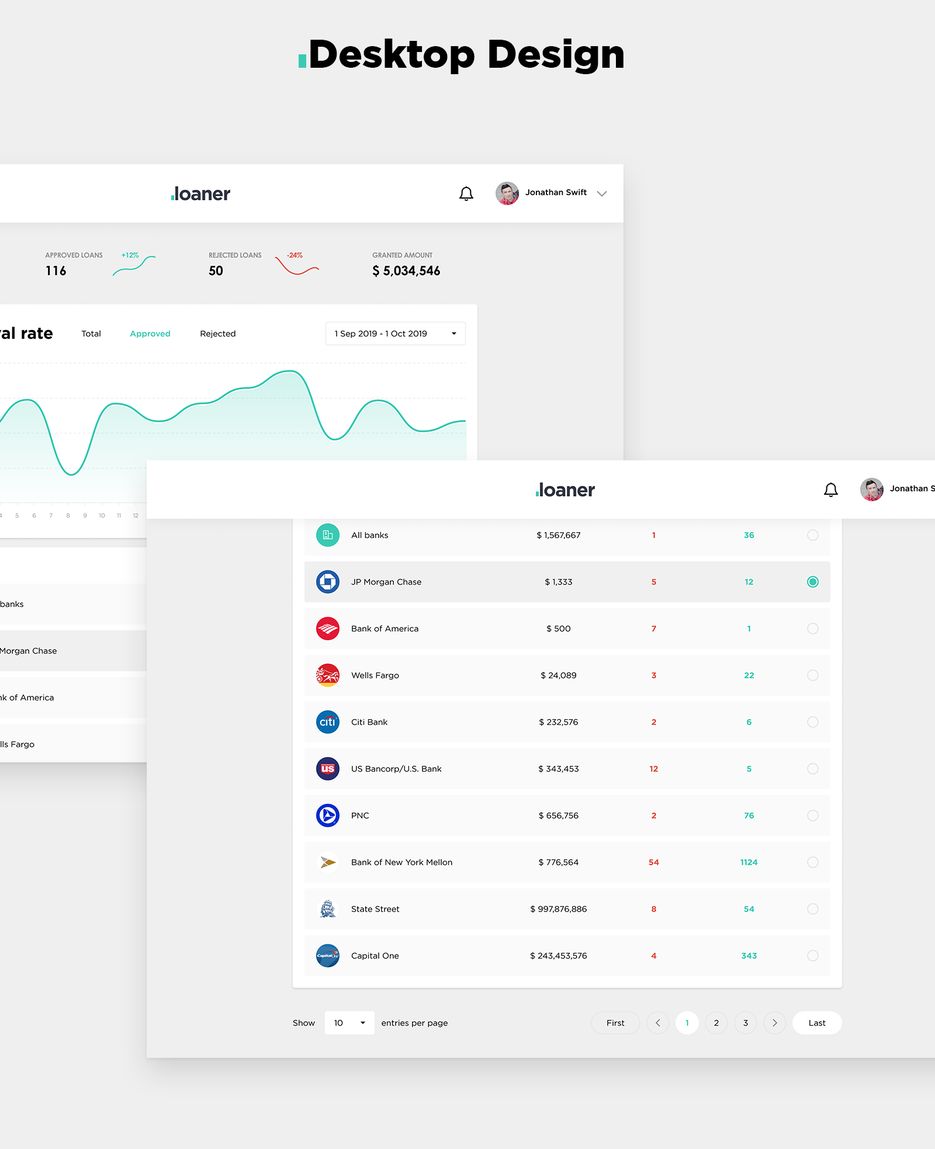Select the Bank of America radio button
Viewport: 935px width, 1149px height.
click(813, 629)
